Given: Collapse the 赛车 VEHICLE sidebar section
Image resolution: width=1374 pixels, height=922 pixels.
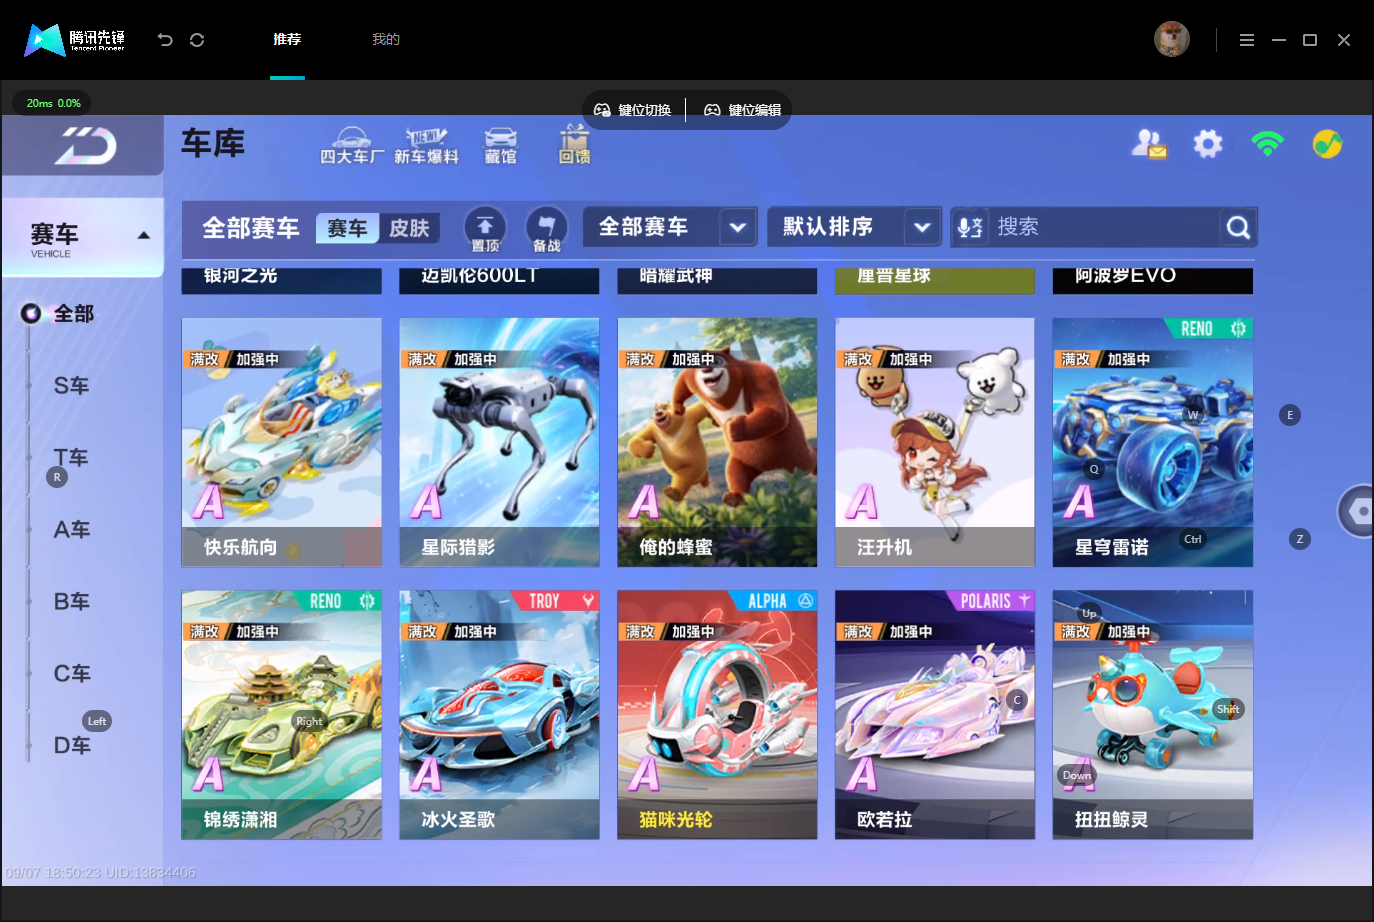Looking at the screenshot, I should [83, 237].
